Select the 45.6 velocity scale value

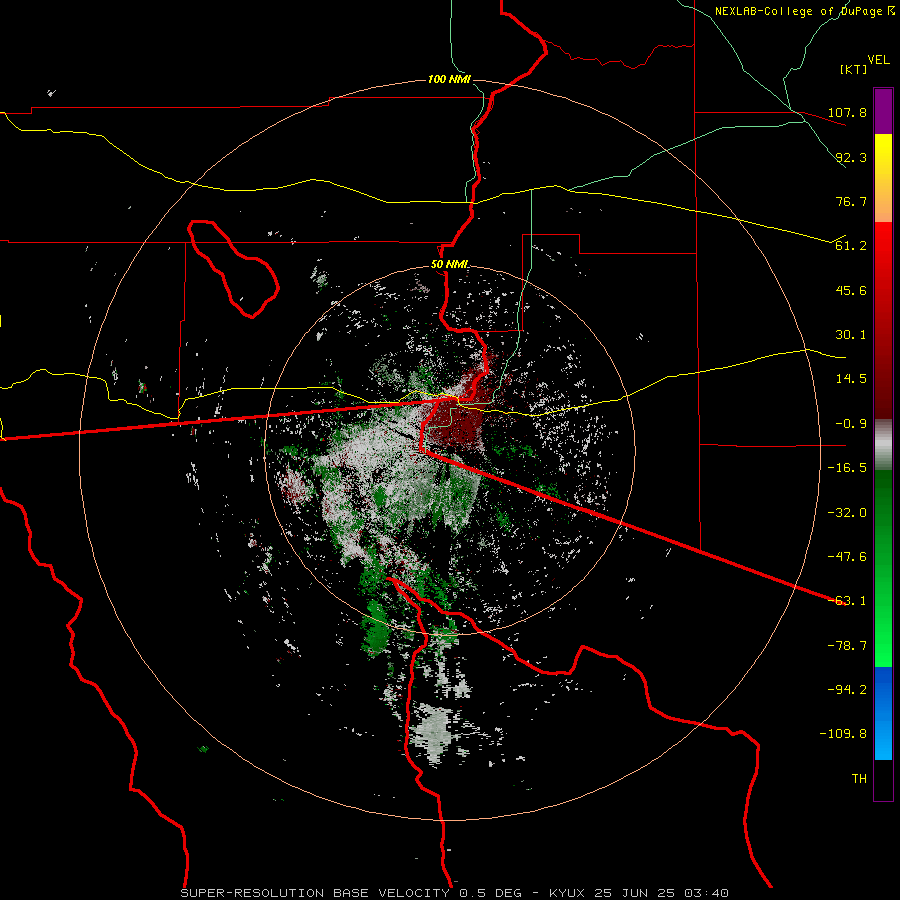pyautogui.click(x=851, y=290)
